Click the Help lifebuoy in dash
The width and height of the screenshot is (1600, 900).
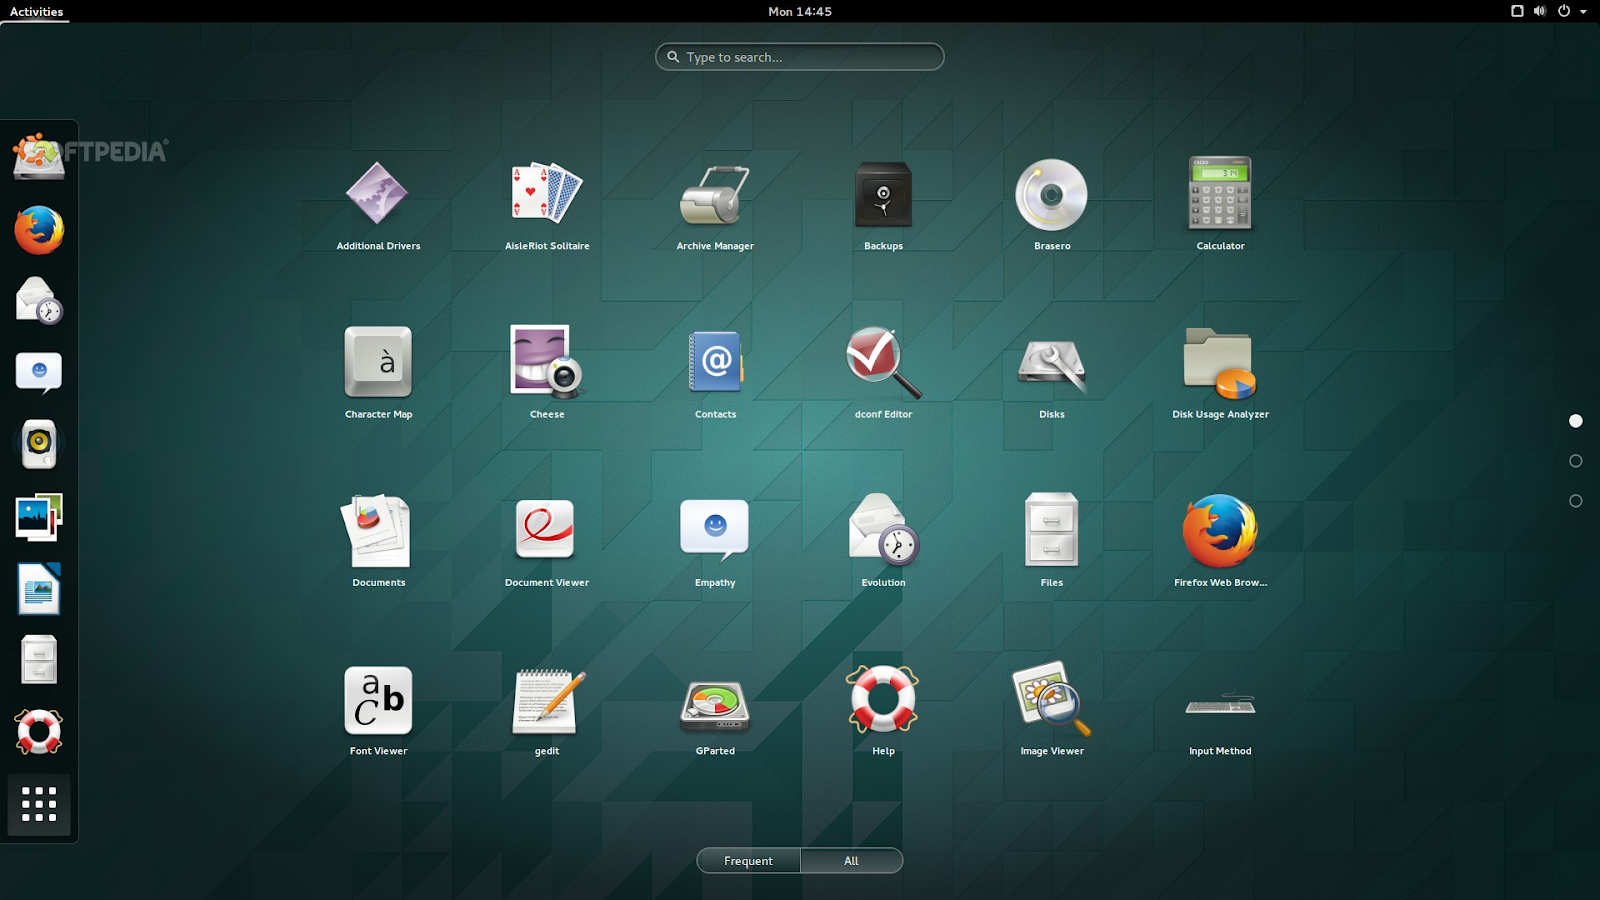pos(39,732)
